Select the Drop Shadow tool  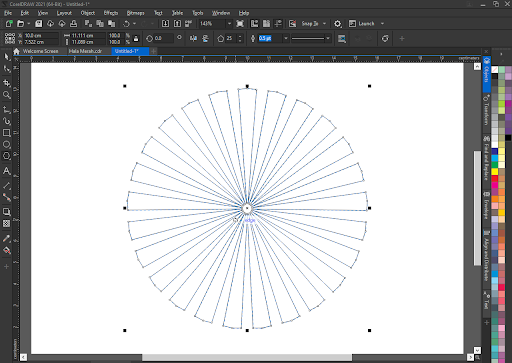coord(6,212)
